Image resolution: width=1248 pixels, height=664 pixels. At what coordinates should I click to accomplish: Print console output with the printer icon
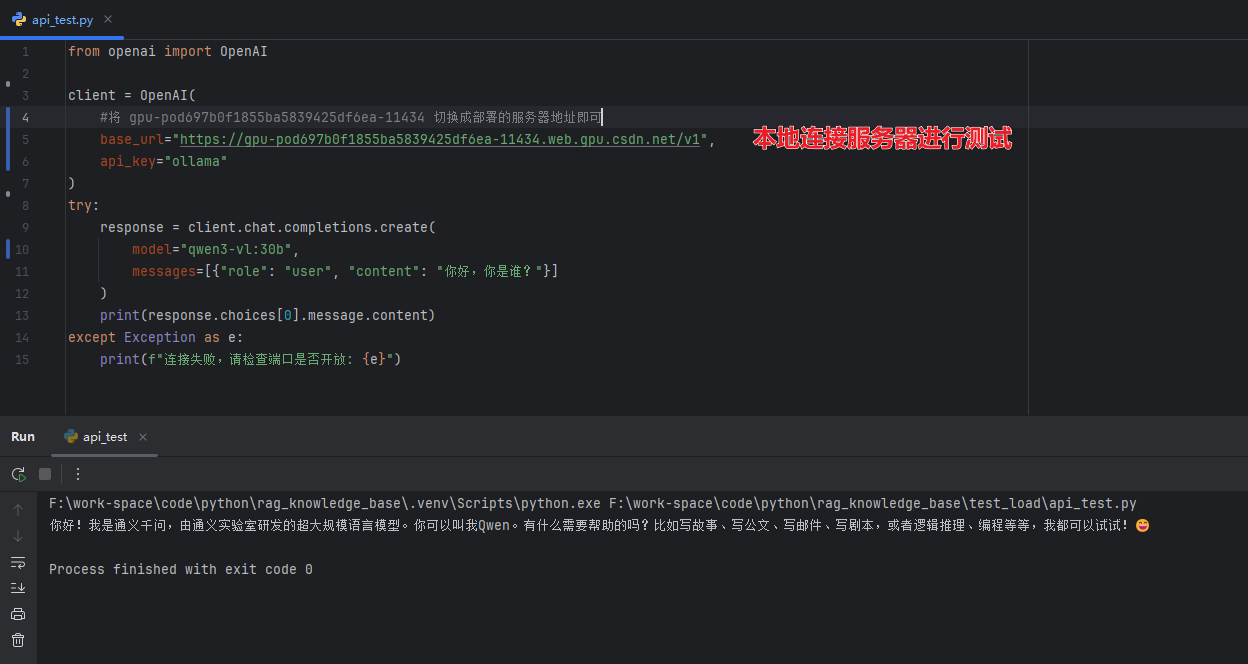click(x=18, y=614)
